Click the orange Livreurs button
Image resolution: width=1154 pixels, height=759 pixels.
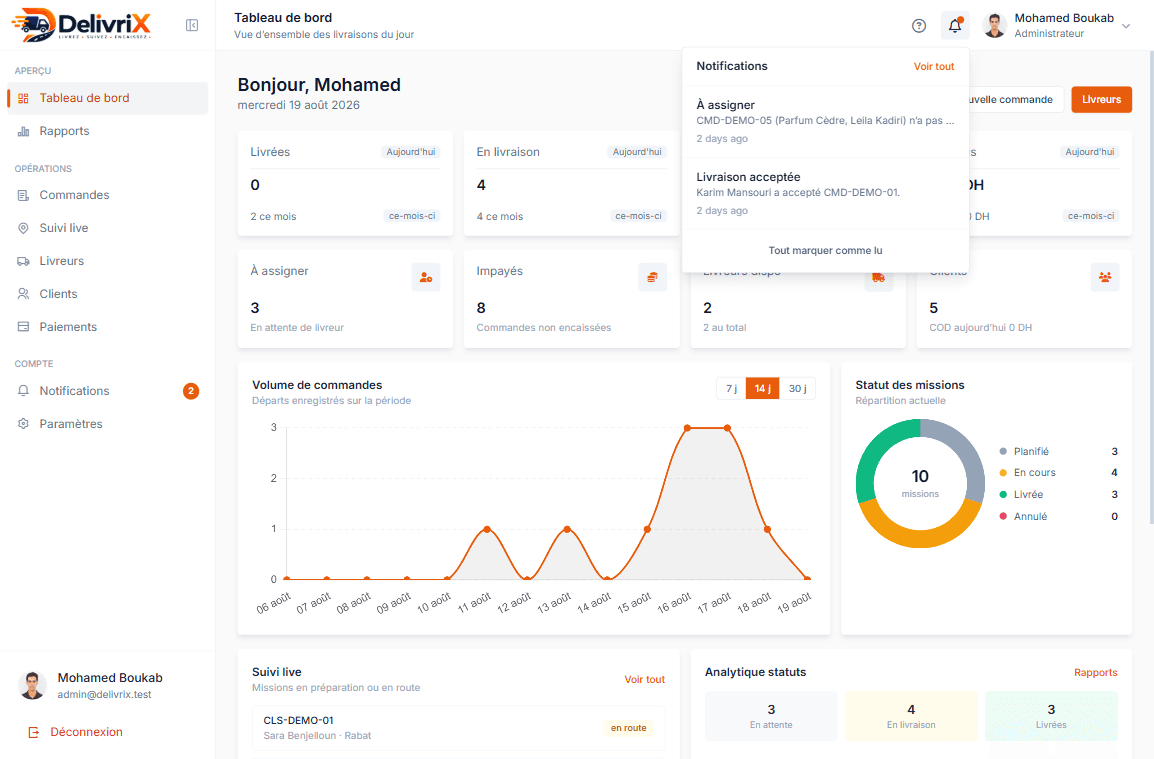click(1101, 99)
